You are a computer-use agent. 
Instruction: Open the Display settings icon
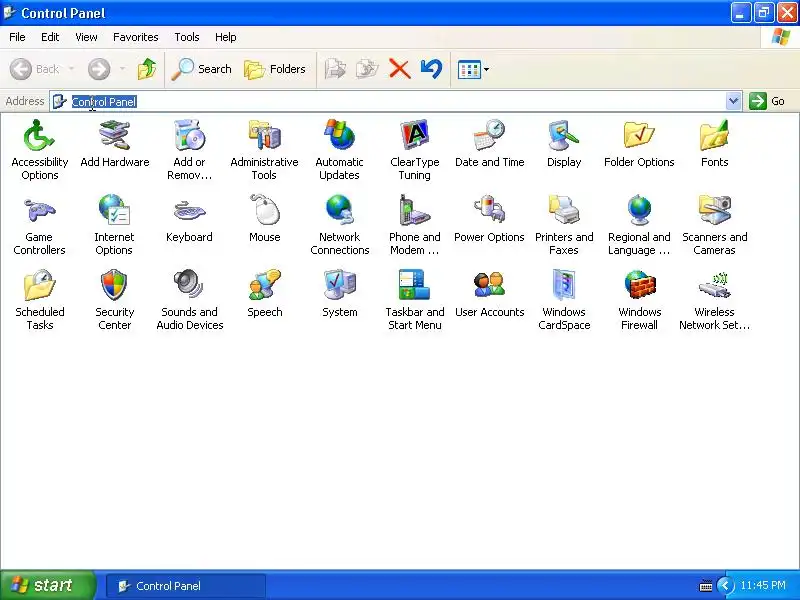pos(564,136)
